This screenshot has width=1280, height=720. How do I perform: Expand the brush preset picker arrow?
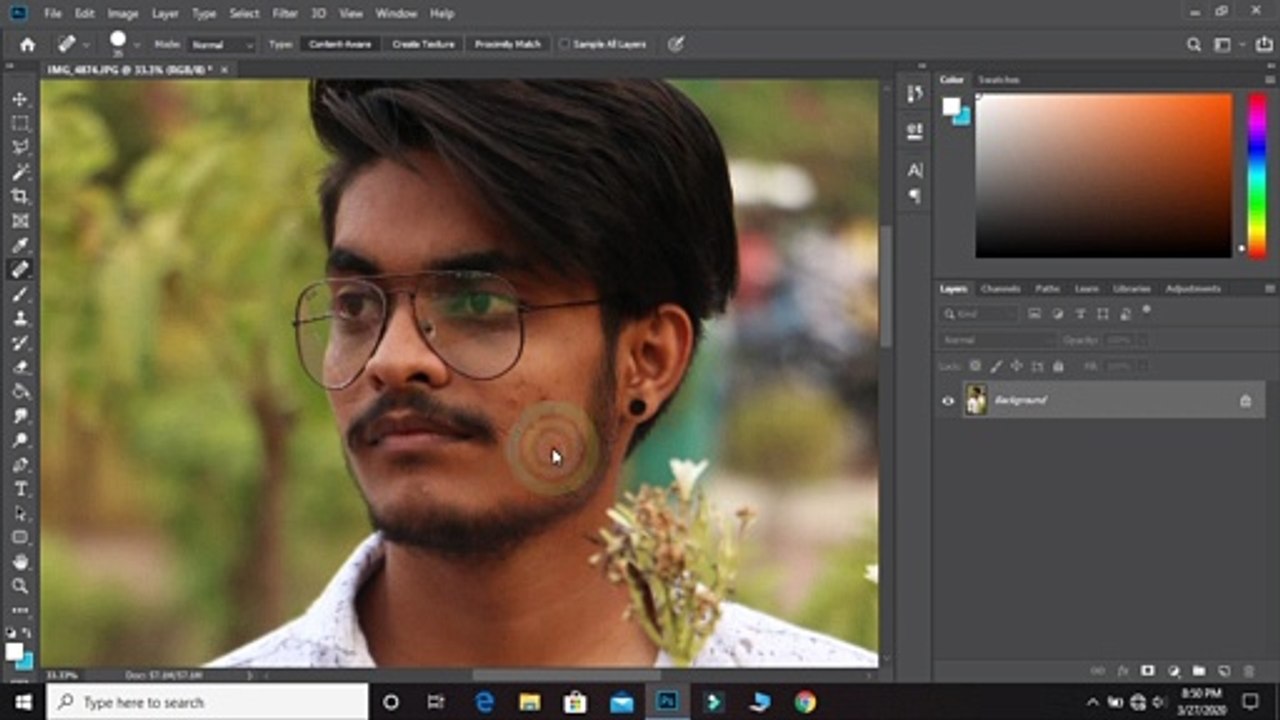137,44
